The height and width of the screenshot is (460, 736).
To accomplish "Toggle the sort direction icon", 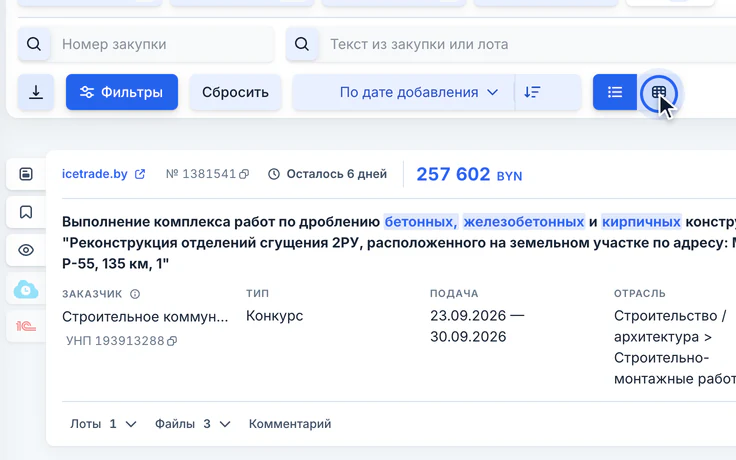I will (x=532, y=92).
